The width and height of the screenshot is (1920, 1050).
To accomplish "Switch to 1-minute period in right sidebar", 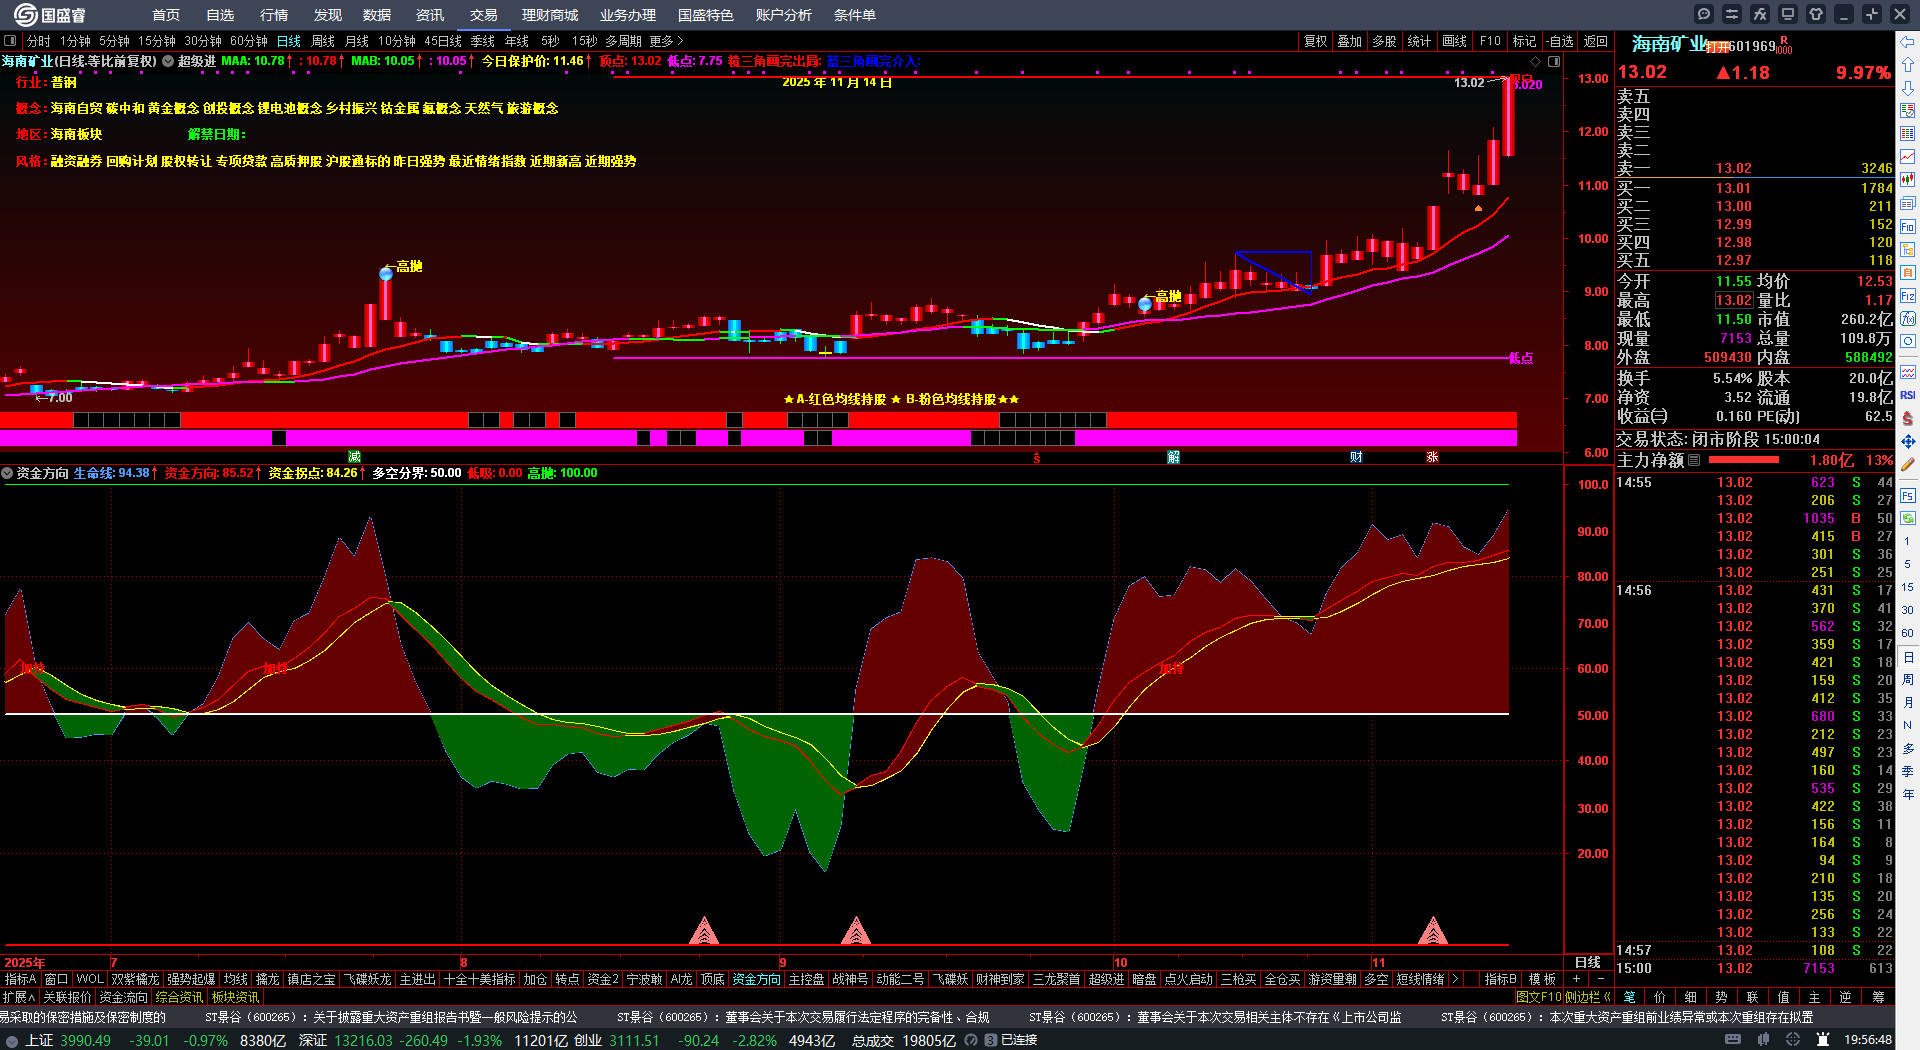I will click(1908, 541).
